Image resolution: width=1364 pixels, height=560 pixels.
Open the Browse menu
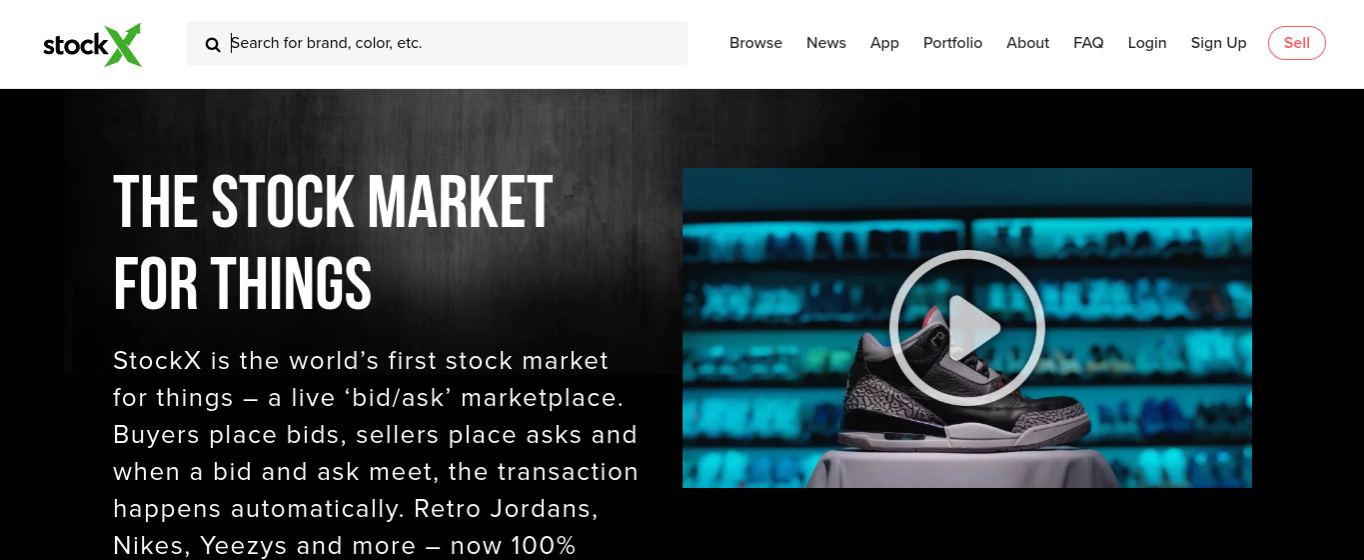click(x=755, y=43)
